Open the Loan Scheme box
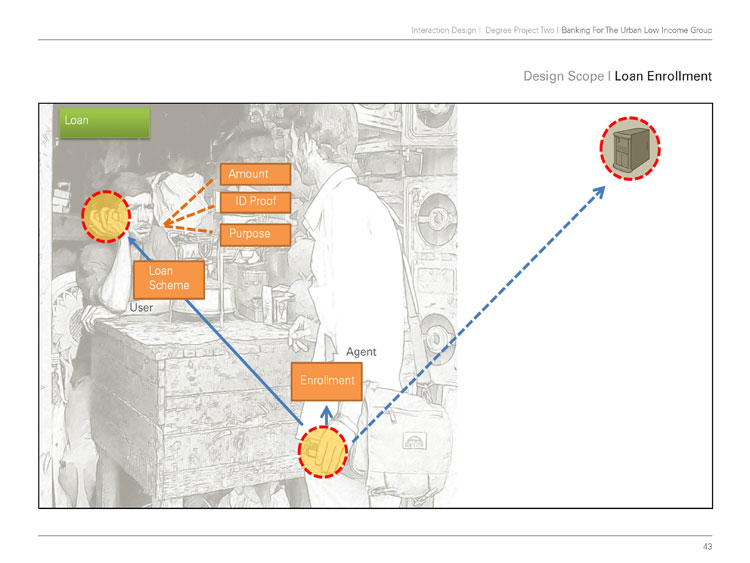Viewport: 750px width, 563px height. pyautogui.click(x=169, y=279)
